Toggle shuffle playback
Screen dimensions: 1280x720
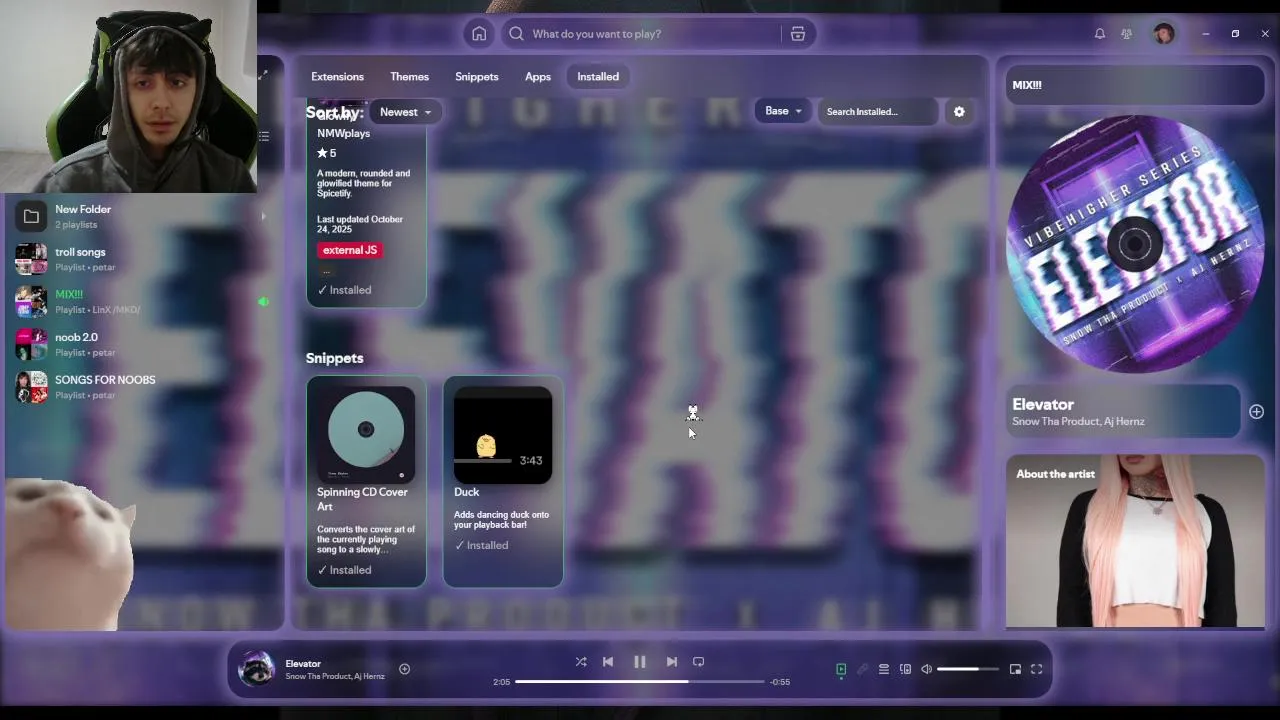581,662
